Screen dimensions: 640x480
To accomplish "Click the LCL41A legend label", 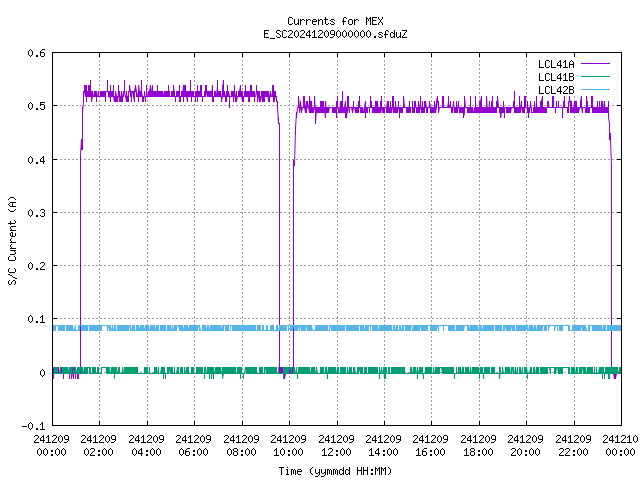I will [556, 64].
